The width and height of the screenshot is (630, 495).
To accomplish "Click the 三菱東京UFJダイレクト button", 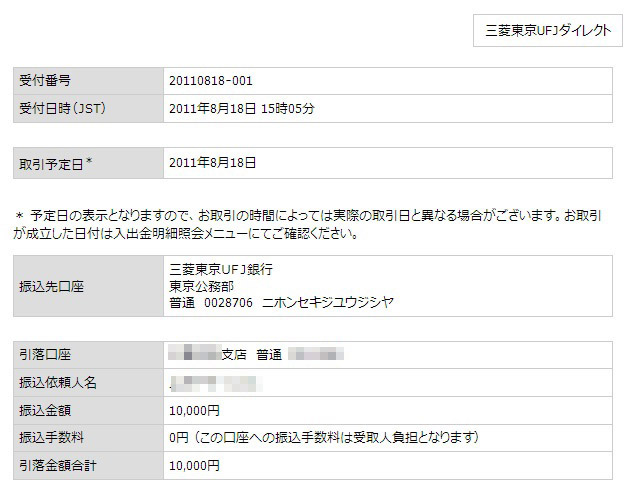I will (x=547, y=31).
